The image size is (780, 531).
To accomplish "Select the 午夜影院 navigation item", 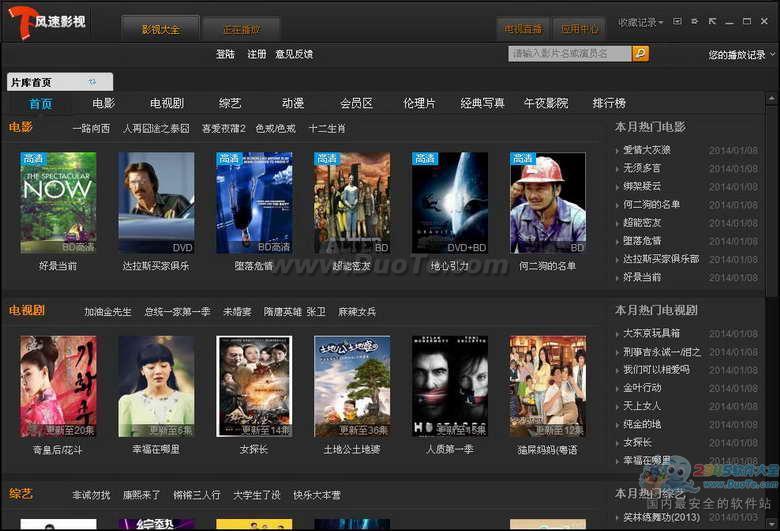I will (x=546, y=103).
